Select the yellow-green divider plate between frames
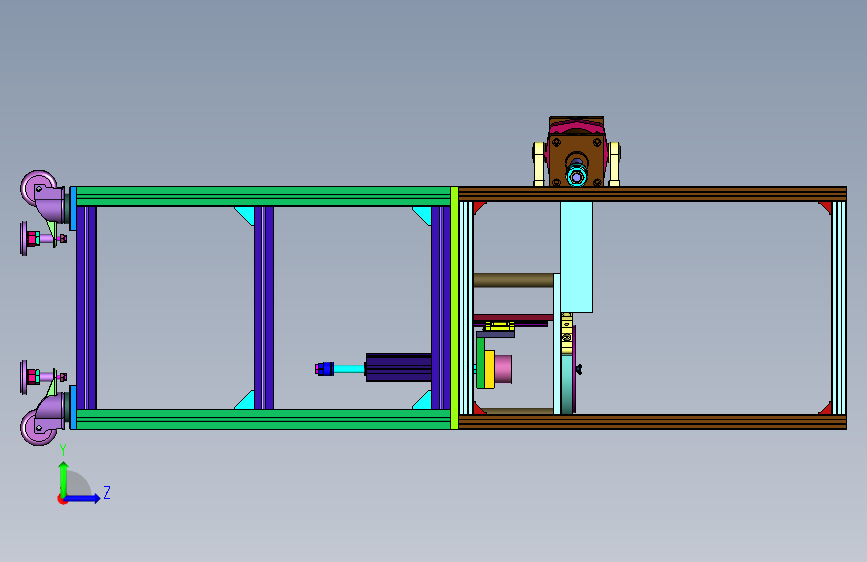Screen dimensions: 867x562 pos(455,308)
